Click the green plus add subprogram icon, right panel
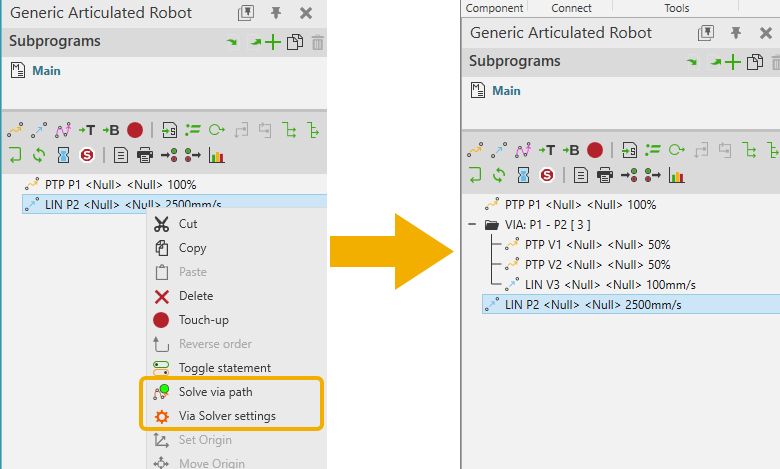This screenshot has height=469, width=780. [x=733, y=62]
